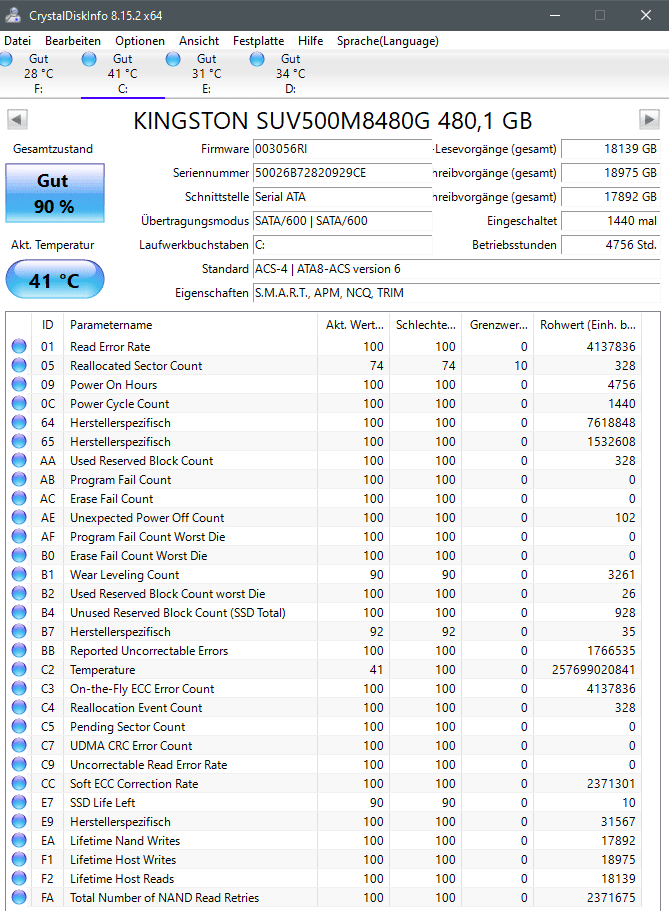Viewport: 669px width, 911px height.
Task: Click the Gut 90 % health status button
Action: tap(55, 193)
